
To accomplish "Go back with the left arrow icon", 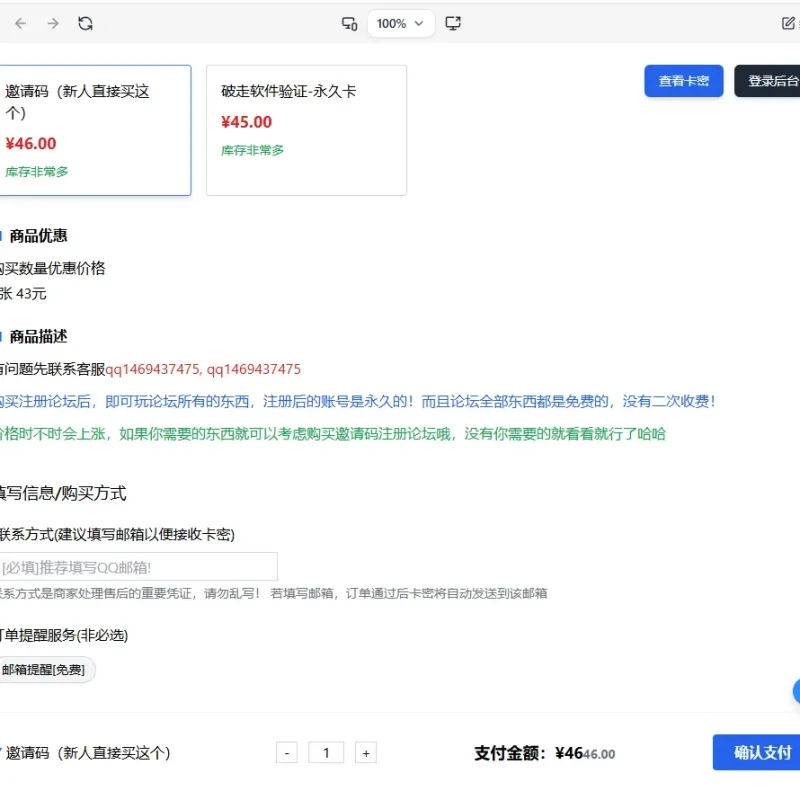I will 20,23.
